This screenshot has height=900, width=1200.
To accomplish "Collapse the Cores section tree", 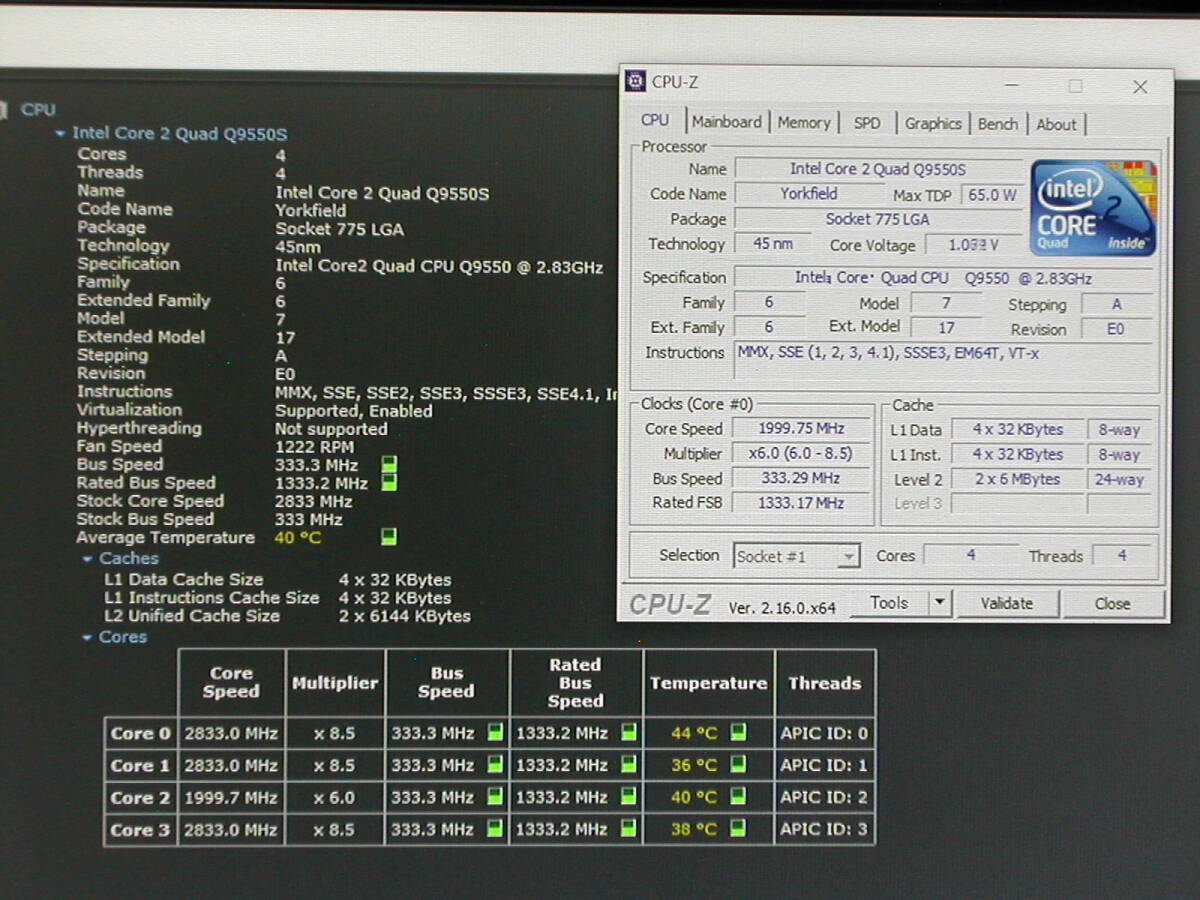I will 89,637.
